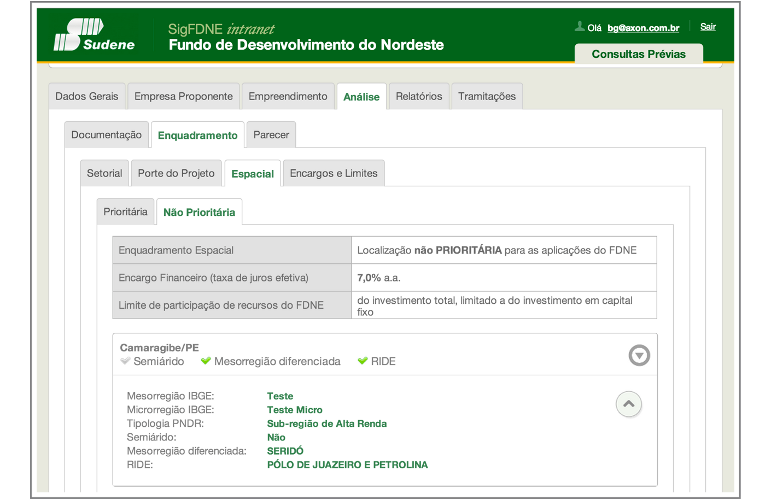Click the SERIDÓ value

click(285, 451)
